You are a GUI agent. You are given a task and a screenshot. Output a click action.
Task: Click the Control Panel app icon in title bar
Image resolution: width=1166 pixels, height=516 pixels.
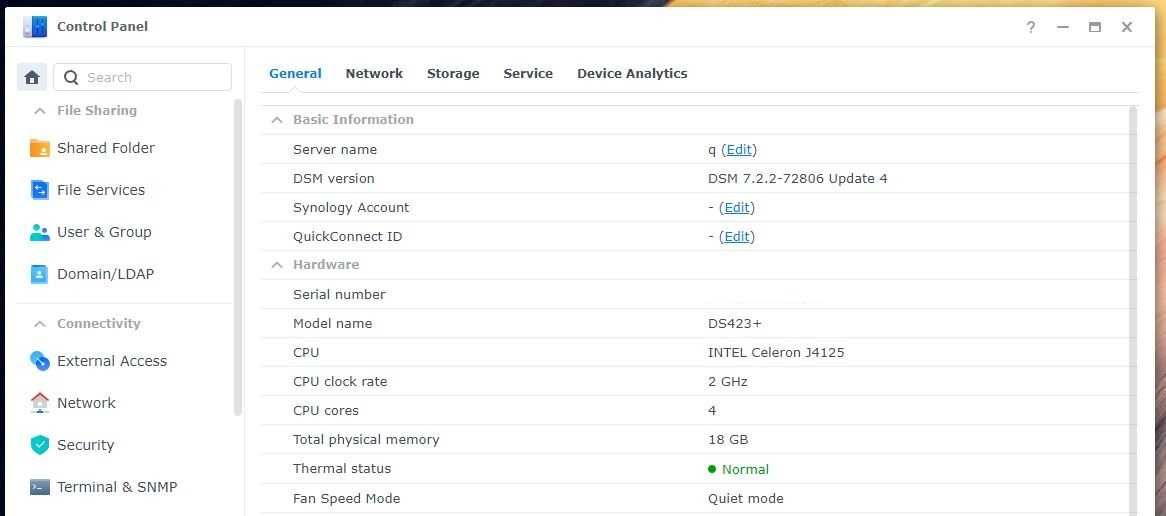[35, 27]
